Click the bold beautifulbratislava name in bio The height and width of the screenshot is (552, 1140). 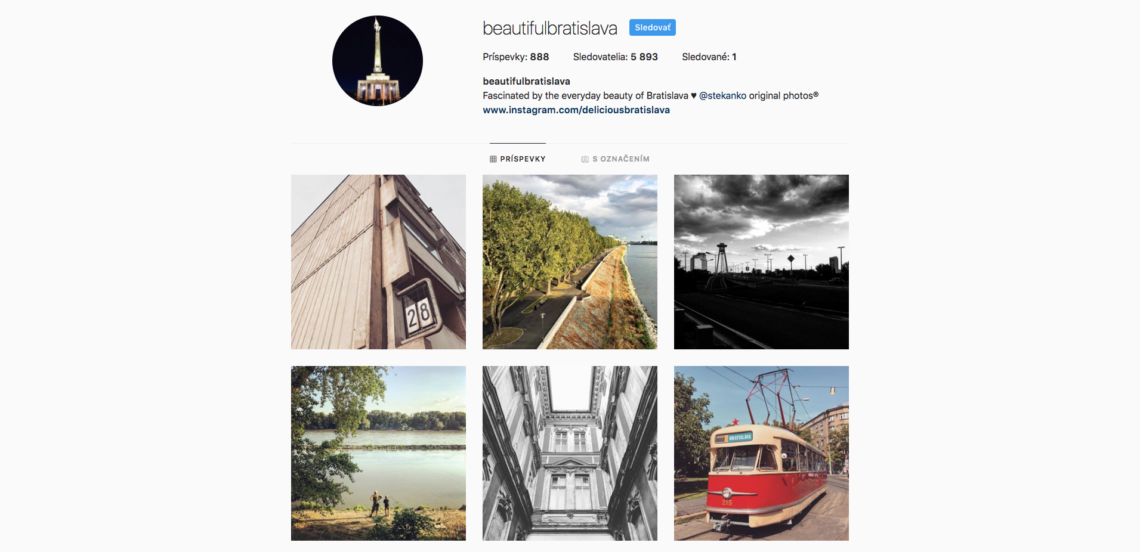click(526, 81)
